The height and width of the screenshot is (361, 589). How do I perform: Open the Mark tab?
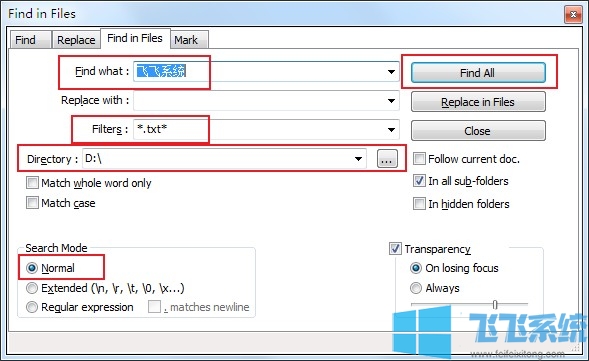186,40
